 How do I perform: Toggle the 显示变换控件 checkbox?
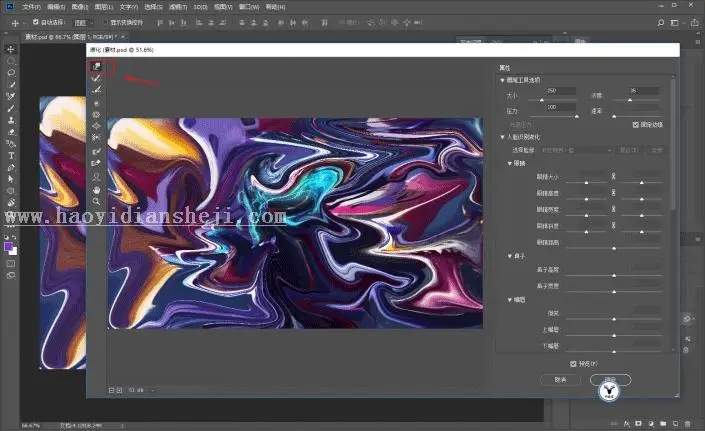[x=105, y=22]
